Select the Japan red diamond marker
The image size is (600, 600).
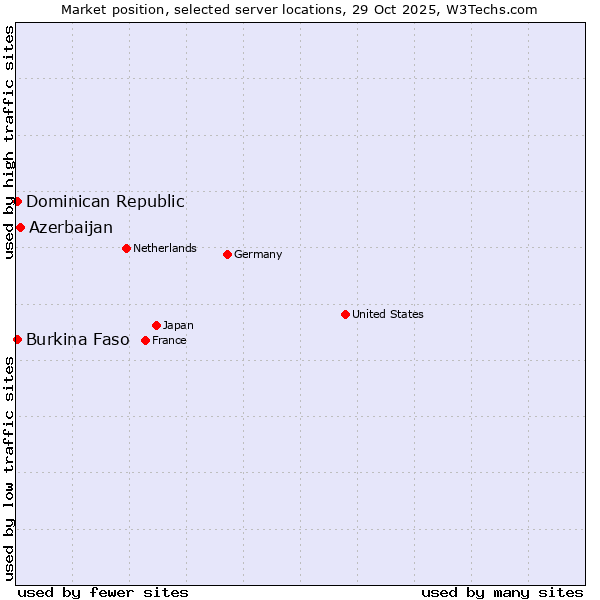pos(156,325)
